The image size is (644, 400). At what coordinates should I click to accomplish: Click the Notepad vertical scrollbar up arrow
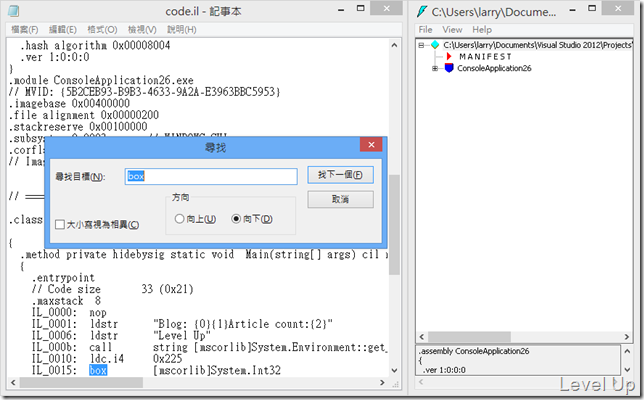click(x=394, y=45)
